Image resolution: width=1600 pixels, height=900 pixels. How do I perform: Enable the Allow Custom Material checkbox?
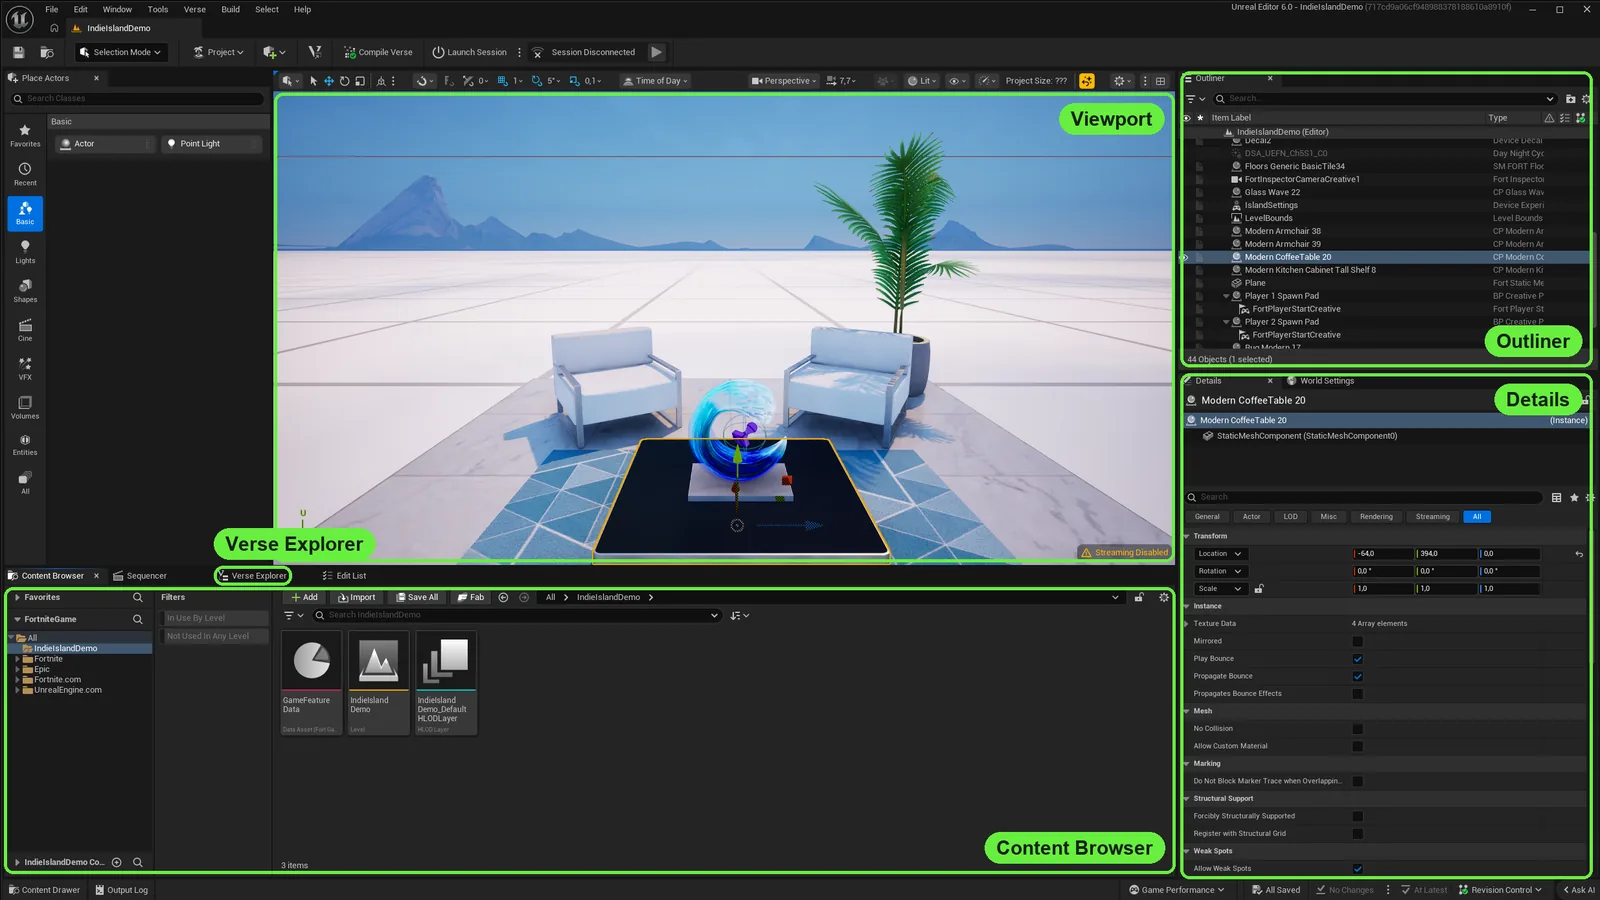pos(1357,746)
